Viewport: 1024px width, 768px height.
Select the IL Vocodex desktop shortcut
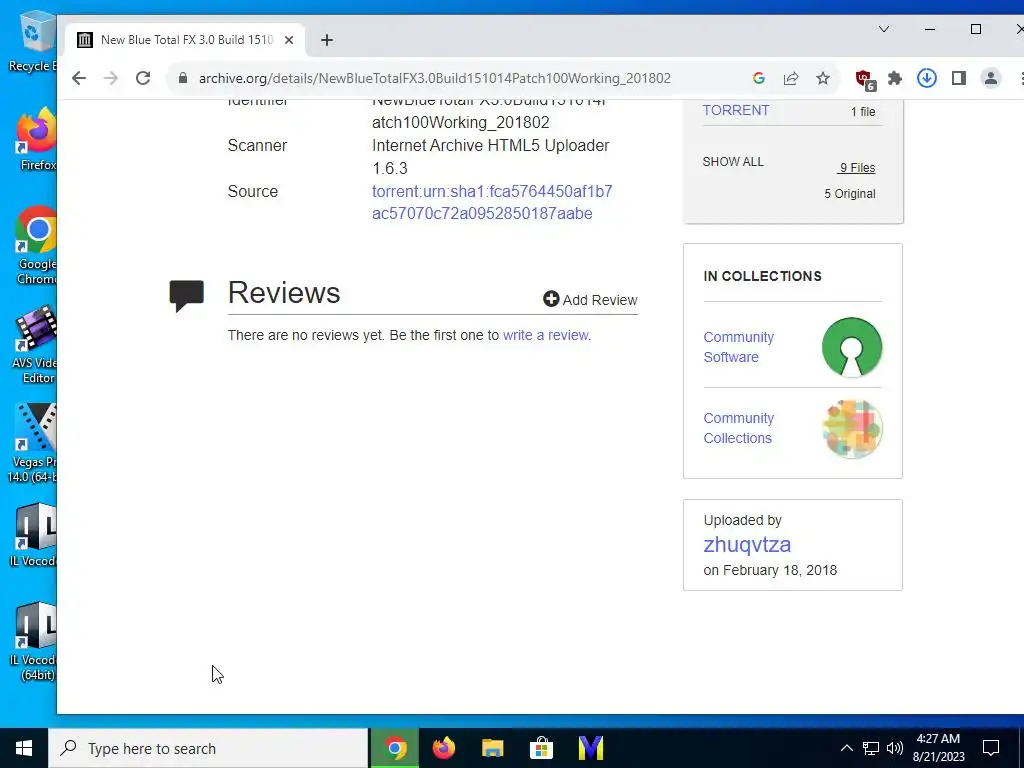(x=34, y=536)
